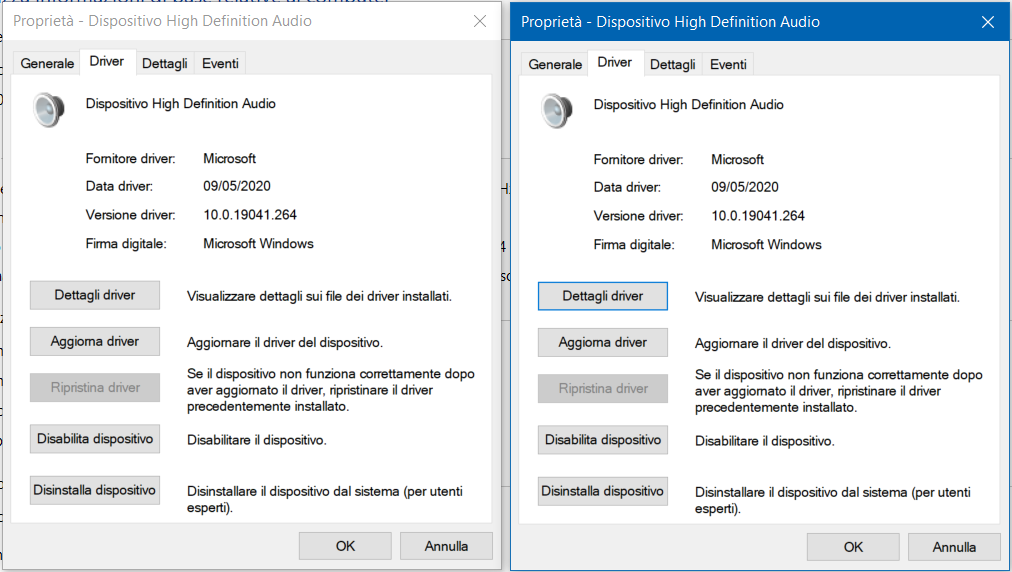Cancel right dialog with Annulla
The height and width of the screenshot is (572, 1012).
(954, 547)
